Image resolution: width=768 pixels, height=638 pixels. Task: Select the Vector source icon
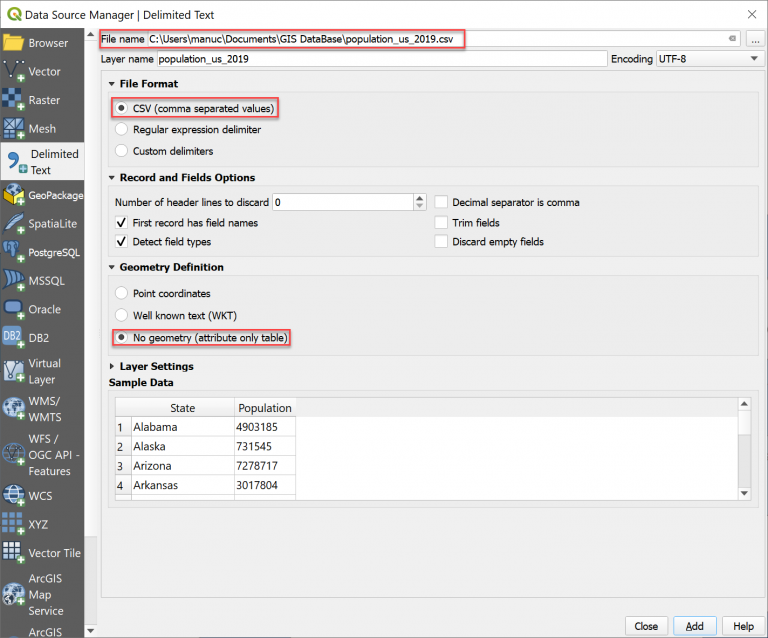tap(13, 72)
